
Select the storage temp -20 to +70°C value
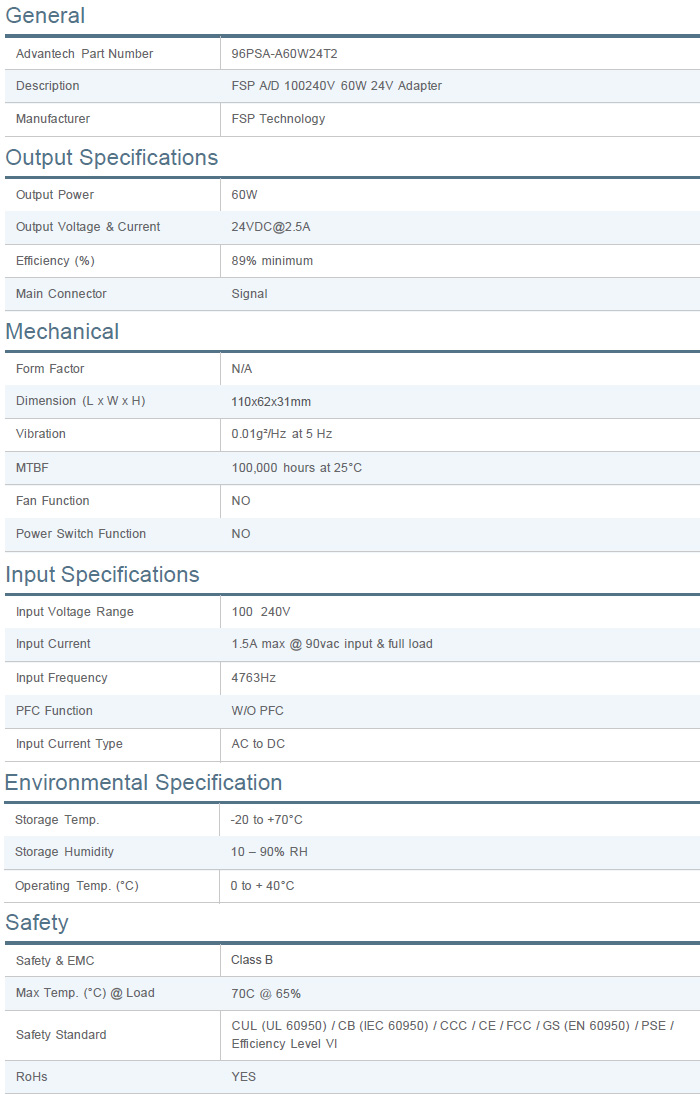[266, 820]
